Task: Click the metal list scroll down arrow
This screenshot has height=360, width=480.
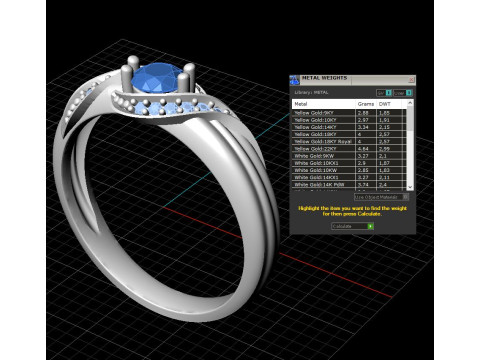Action: click(410, 187)
